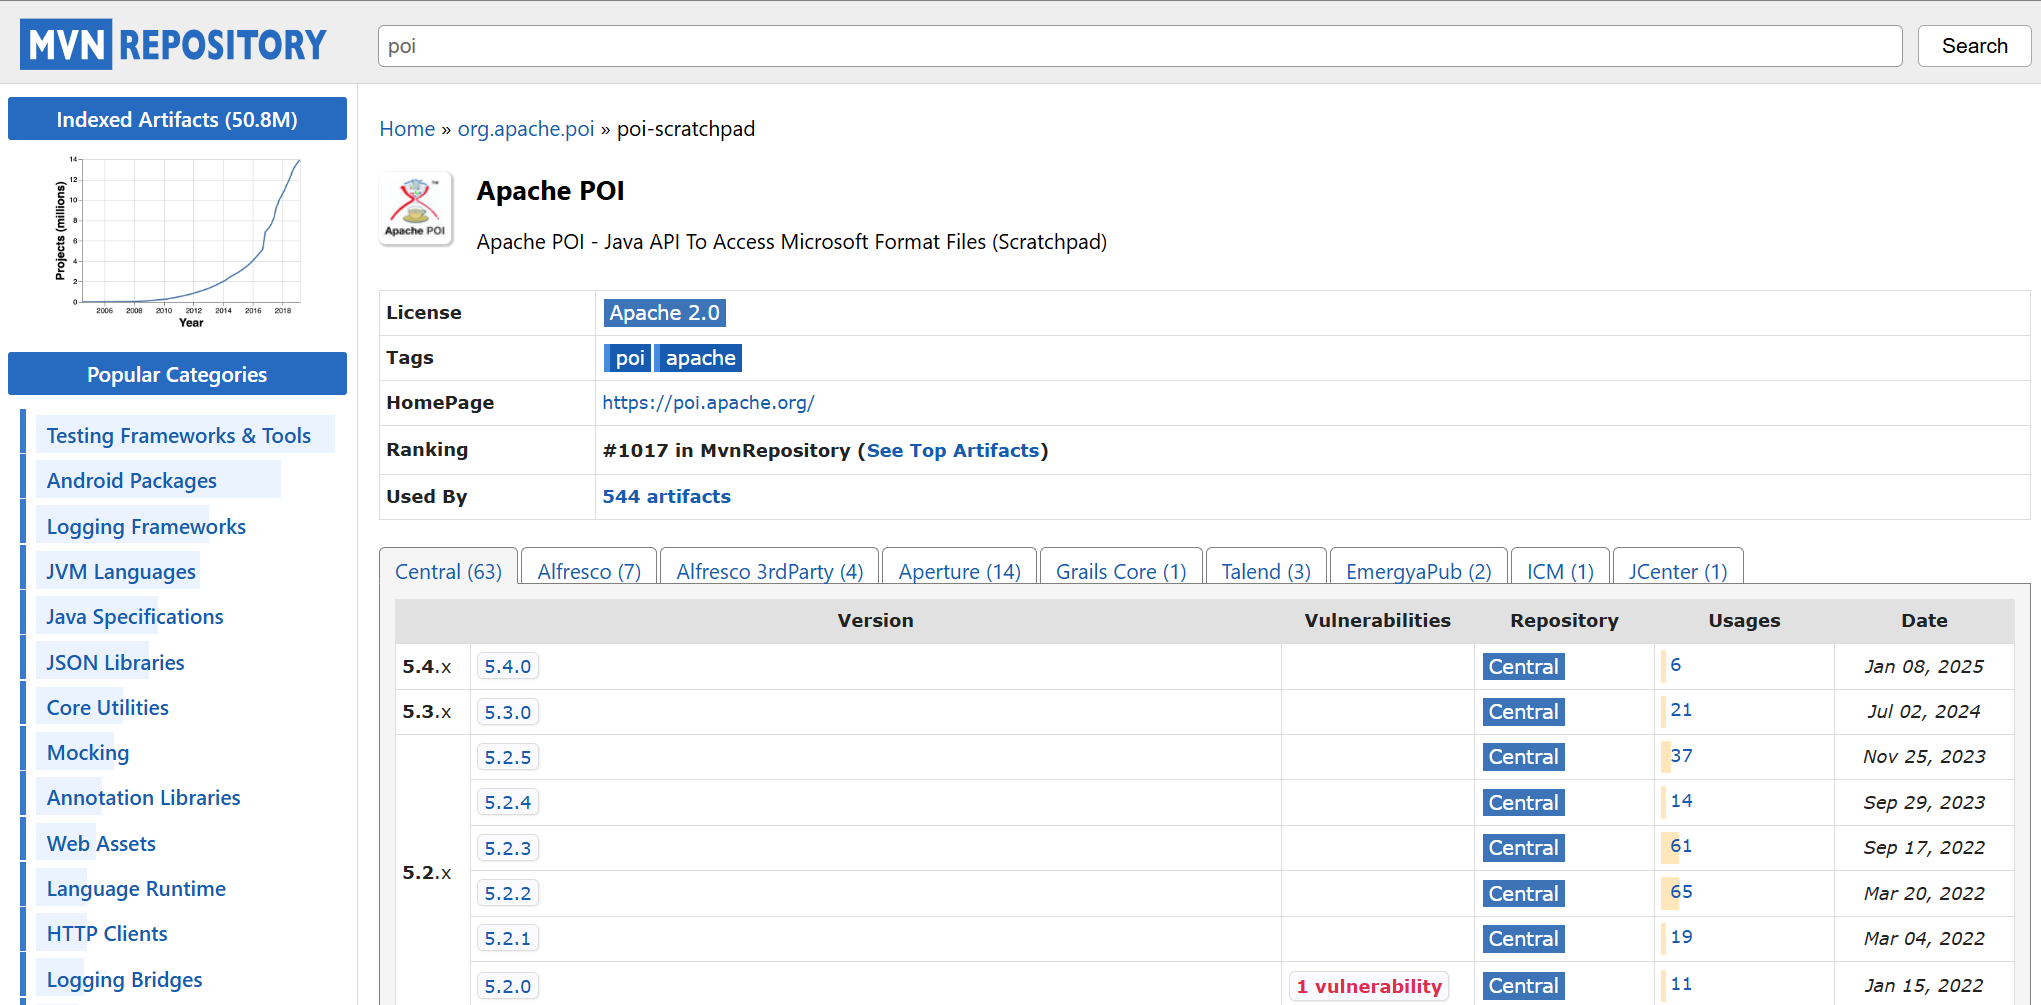The image size is (2041, 1005).
Task: Select the poi tag
Action: (629, 358)
